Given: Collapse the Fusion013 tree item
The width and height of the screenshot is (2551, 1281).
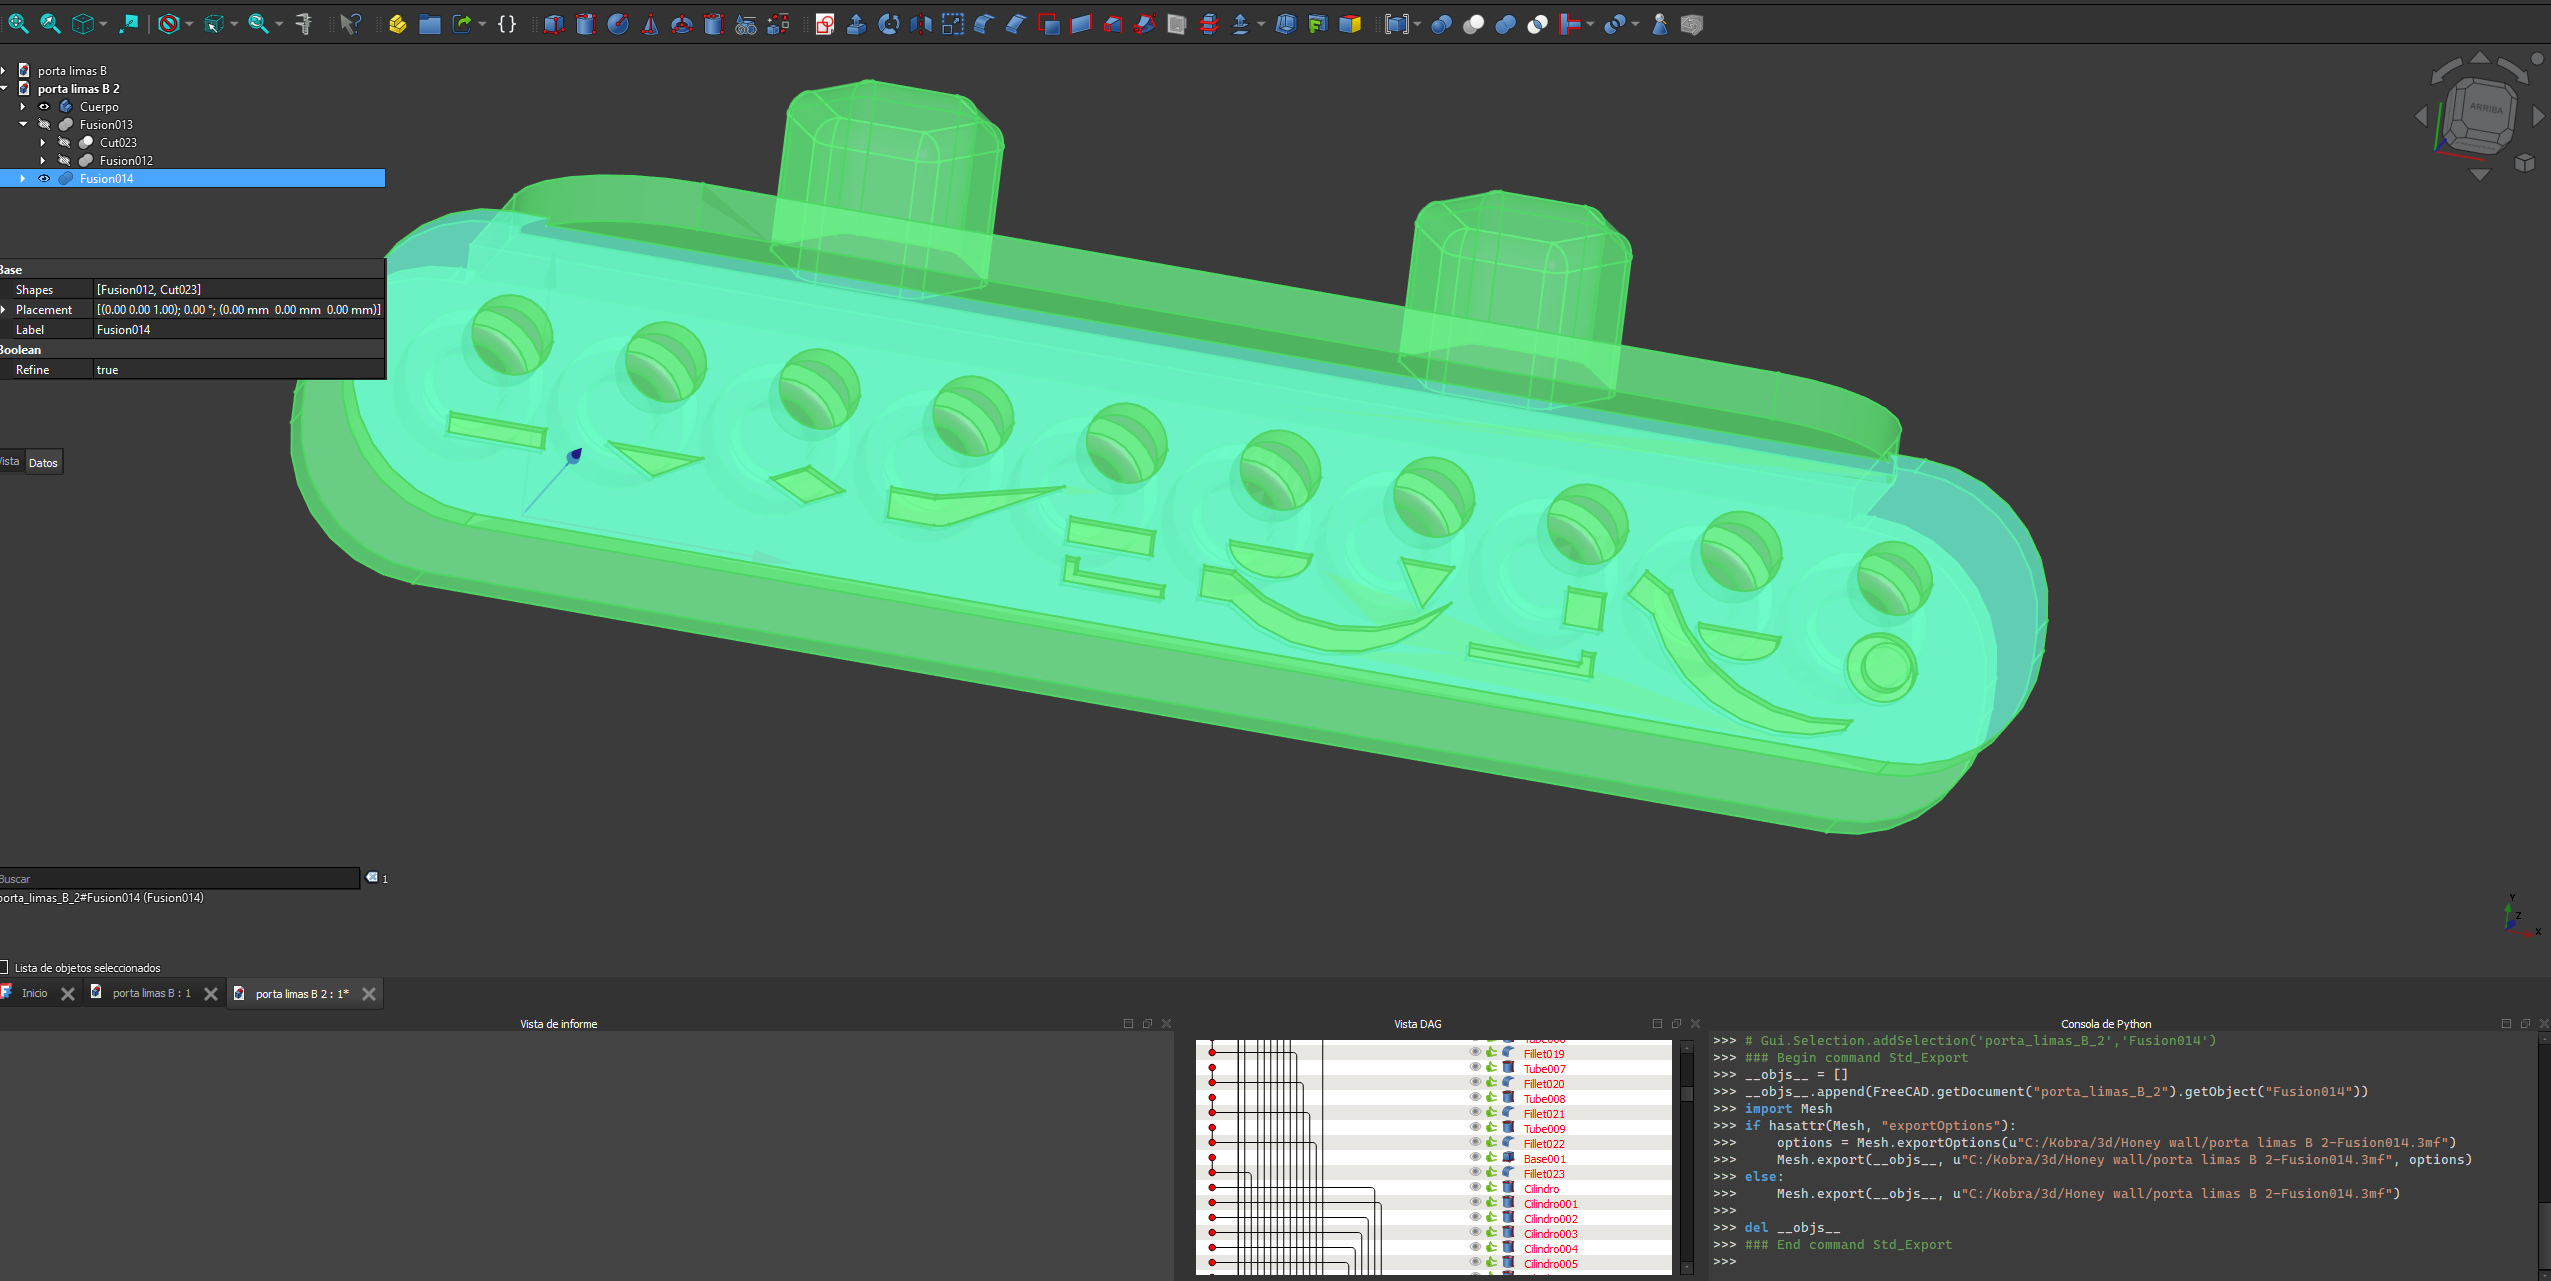Looking at the screenshot, I should click(x=23, y=125).
